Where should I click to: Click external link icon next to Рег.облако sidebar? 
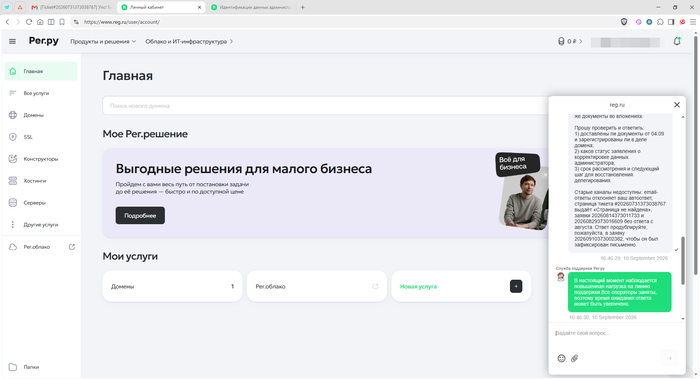[72, 247]
